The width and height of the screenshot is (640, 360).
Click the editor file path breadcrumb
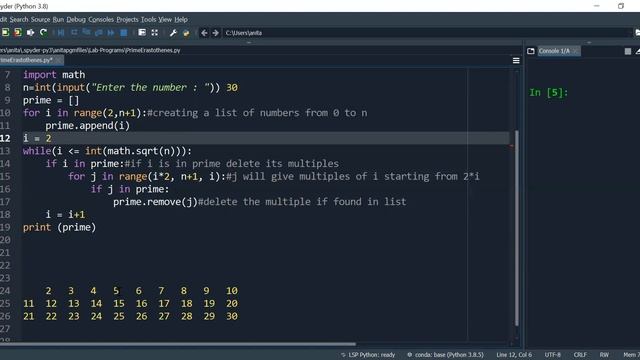(90, 50)
